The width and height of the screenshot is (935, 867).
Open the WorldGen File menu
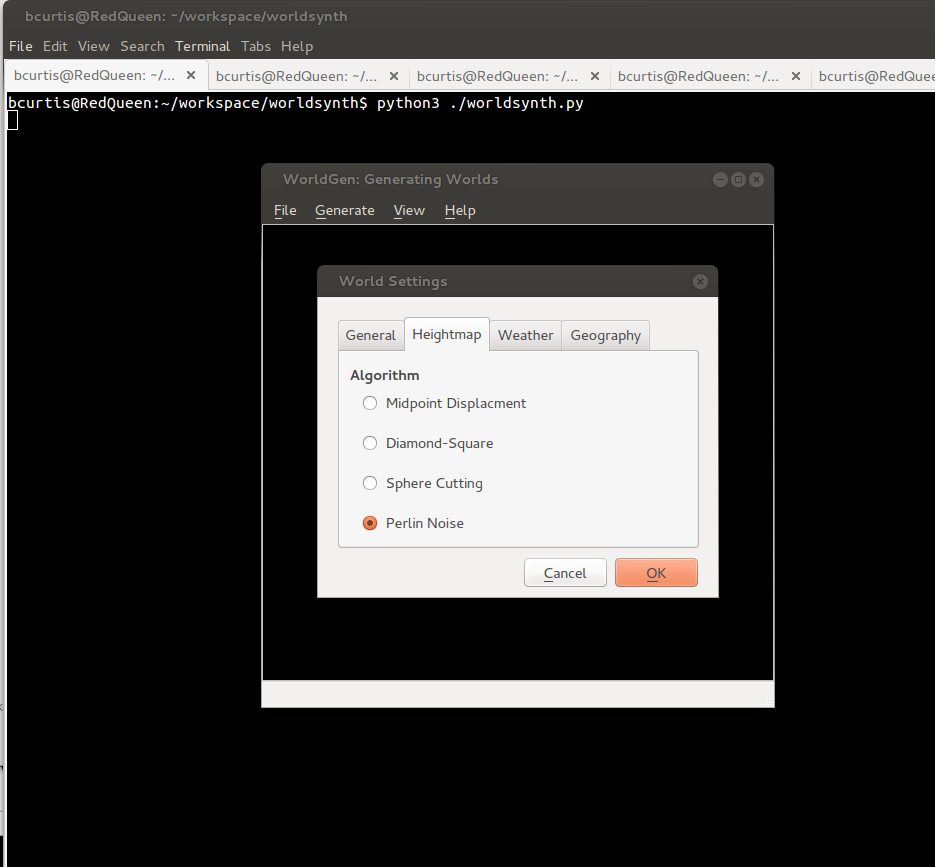coord(285,210)
